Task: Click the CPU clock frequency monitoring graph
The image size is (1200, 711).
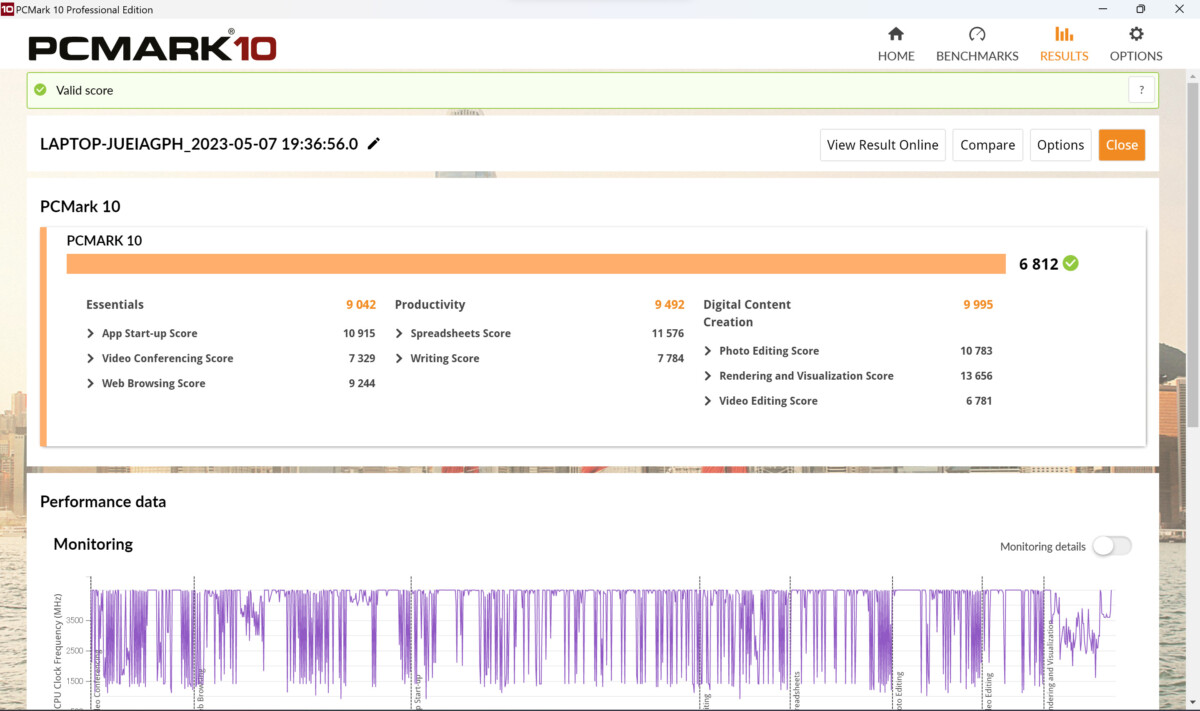Action: pyautogui.click(x=600, y=644)
